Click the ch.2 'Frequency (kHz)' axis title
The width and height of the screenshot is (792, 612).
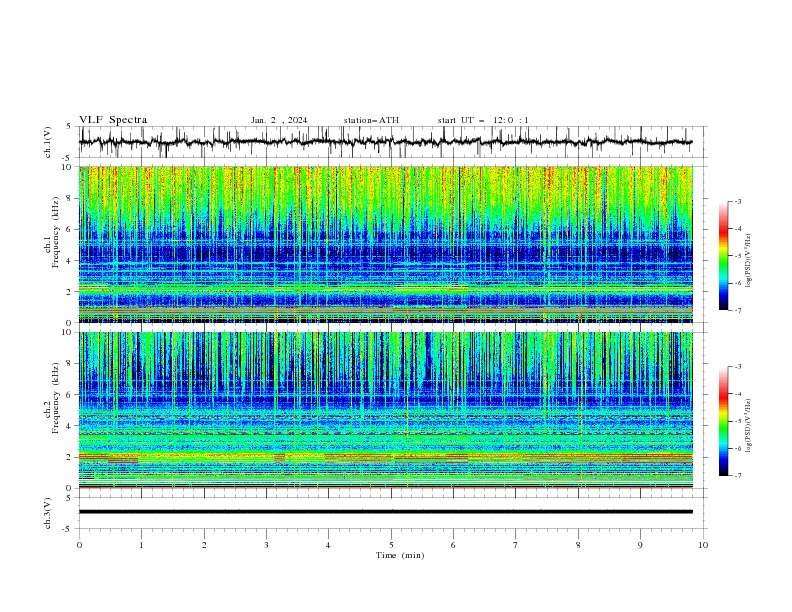click(55, 398)
